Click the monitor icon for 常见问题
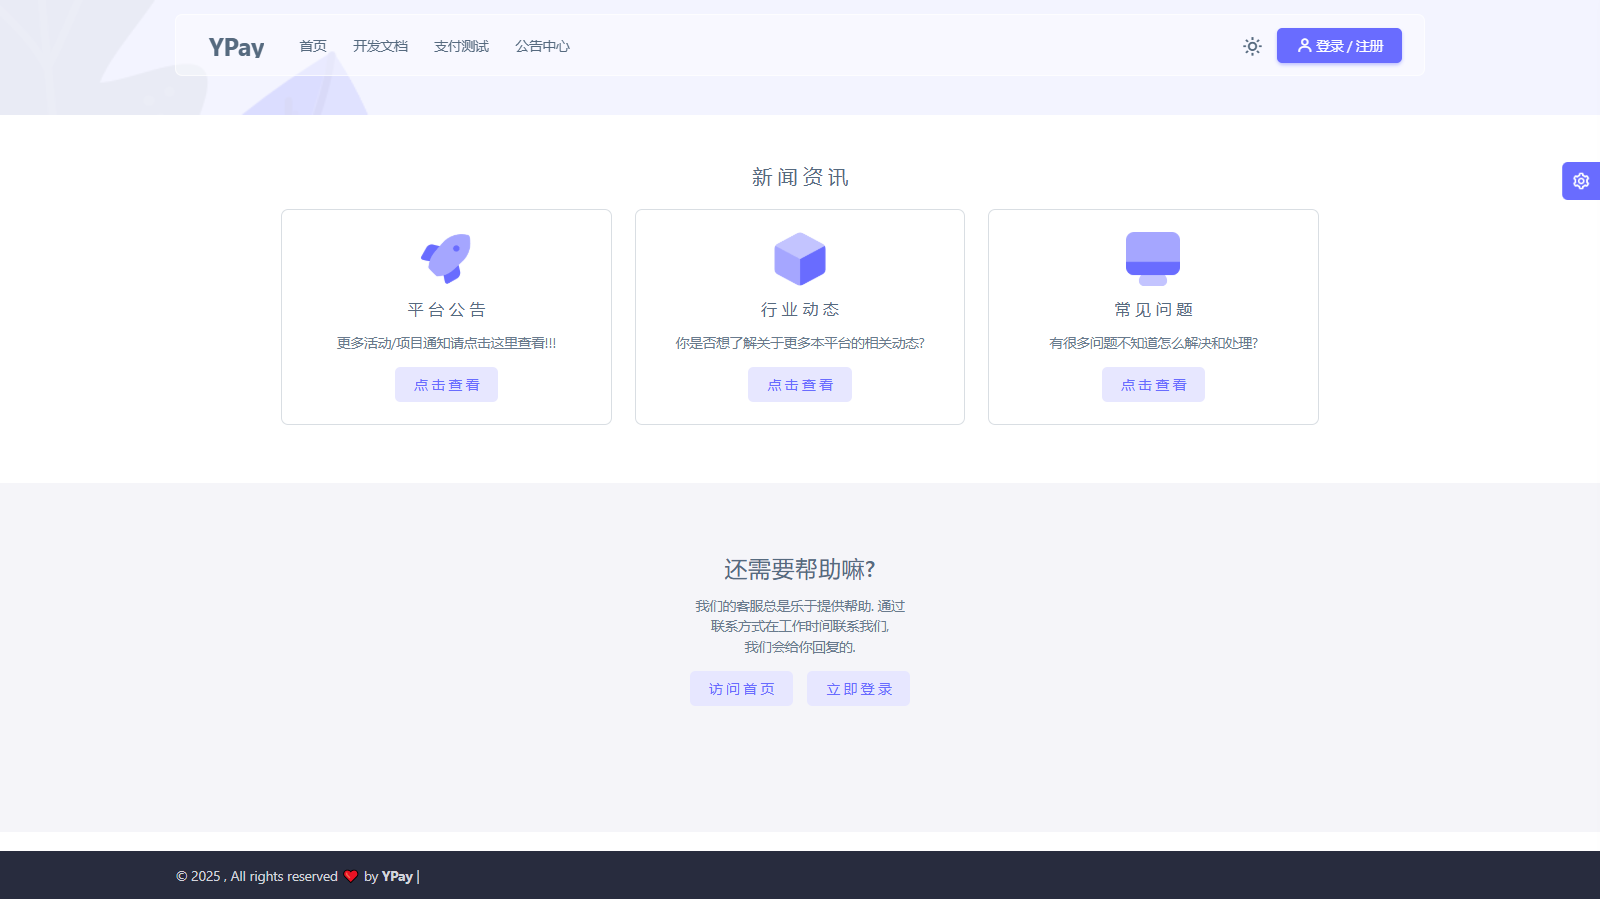Image resolution: width=1600 pixels, height=899 pixels. pos(1153,259)
